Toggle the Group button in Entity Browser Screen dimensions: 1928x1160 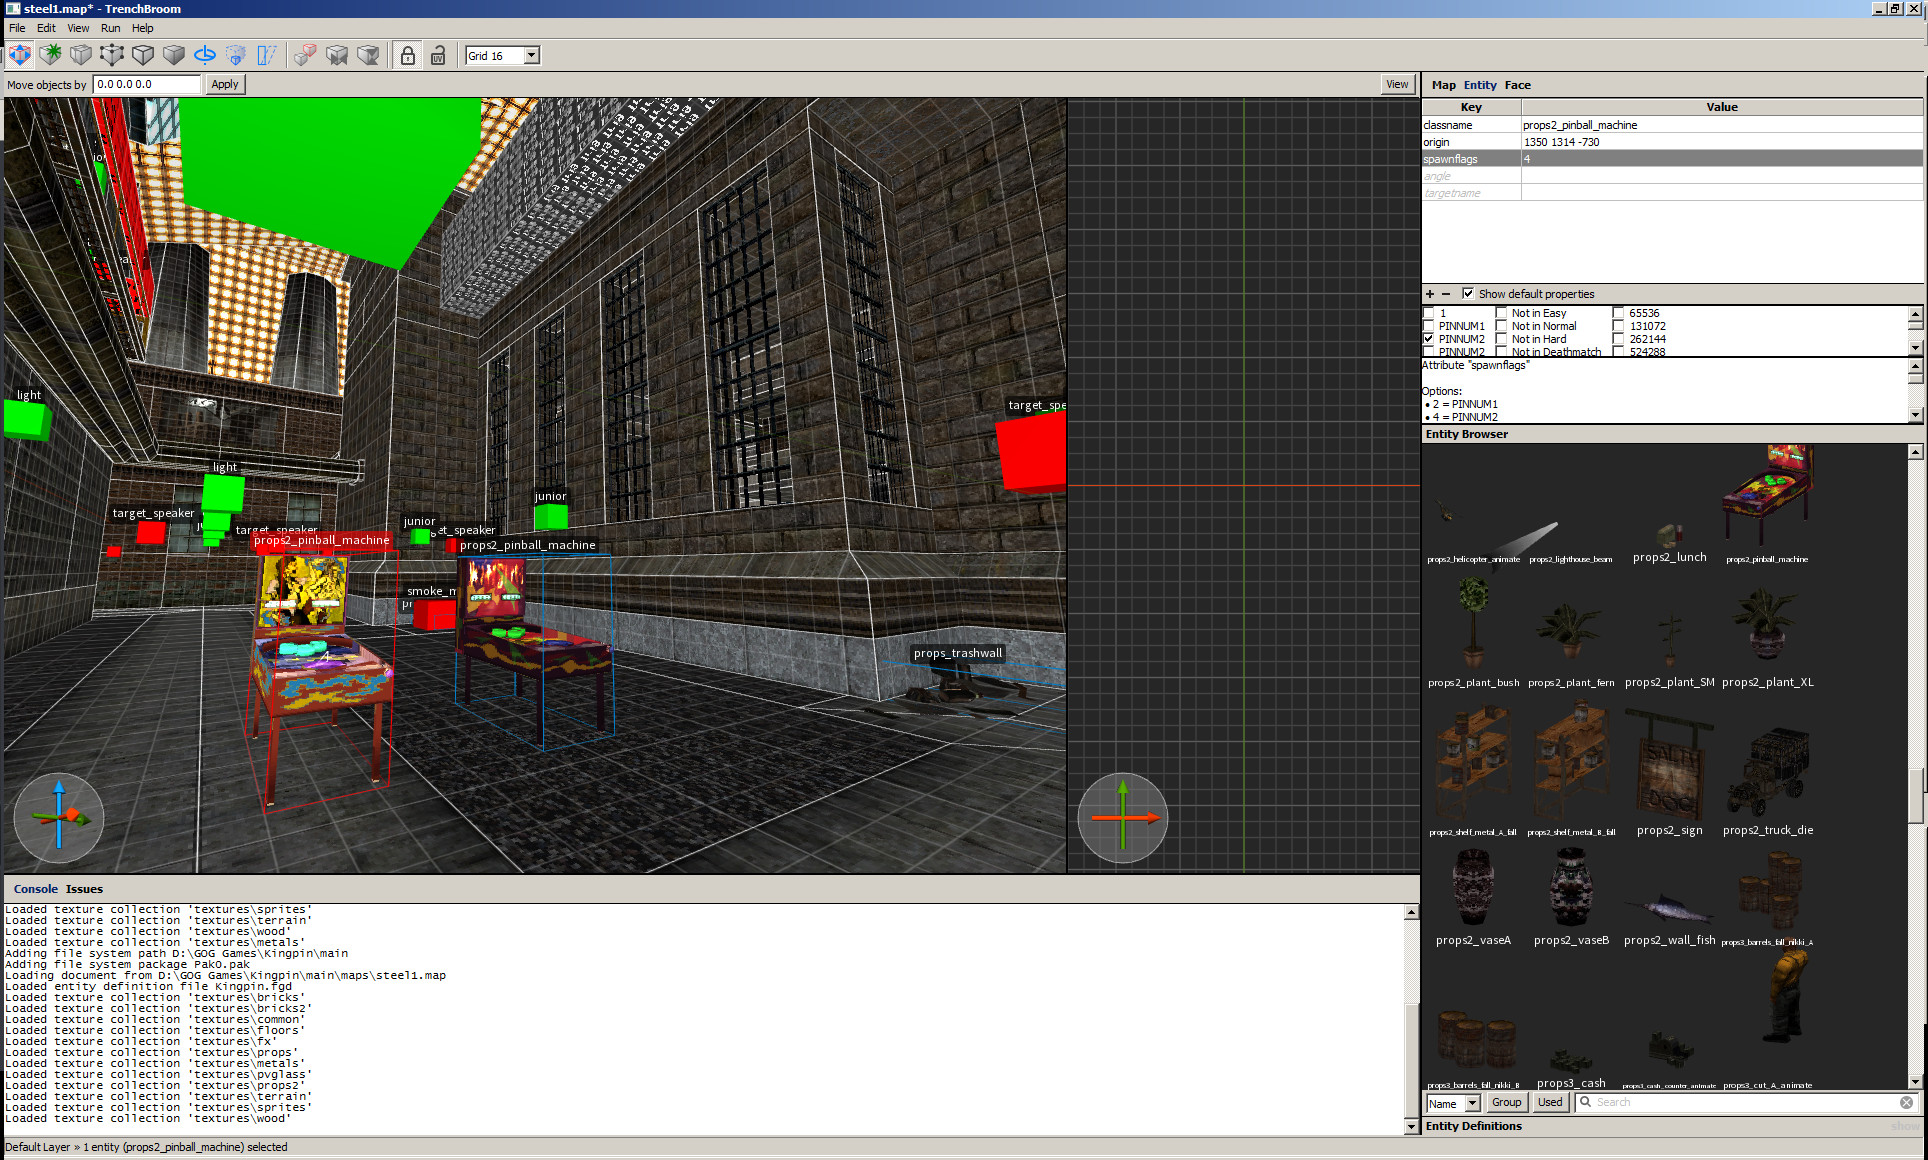(x=1506, y=1102)
